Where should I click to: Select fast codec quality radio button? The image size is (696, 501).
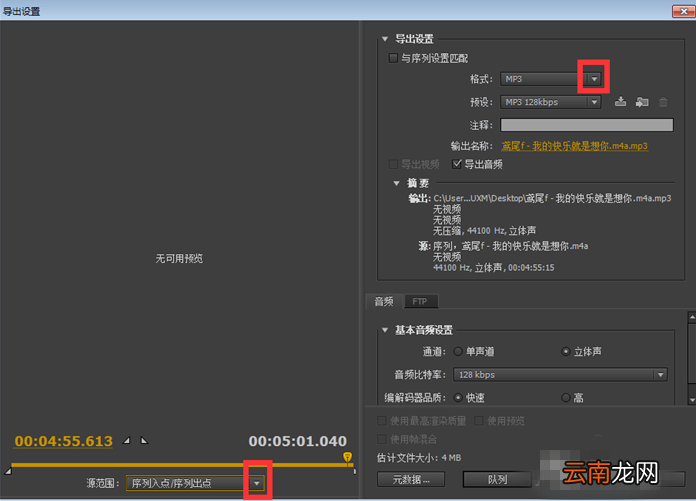[458, 398]
